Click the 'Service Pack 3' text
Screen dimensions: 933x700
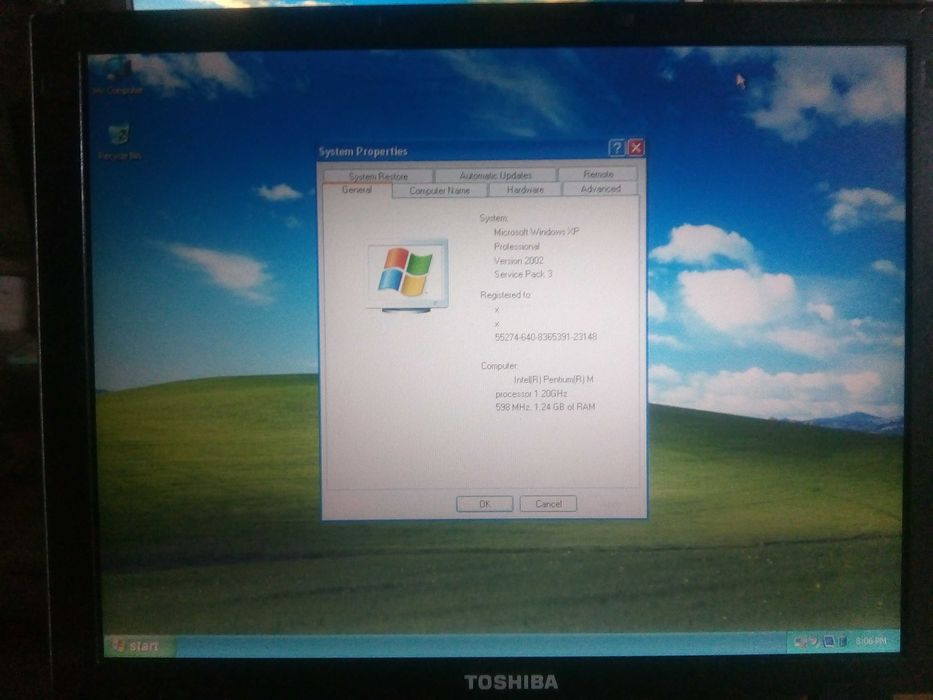[523, 274]
